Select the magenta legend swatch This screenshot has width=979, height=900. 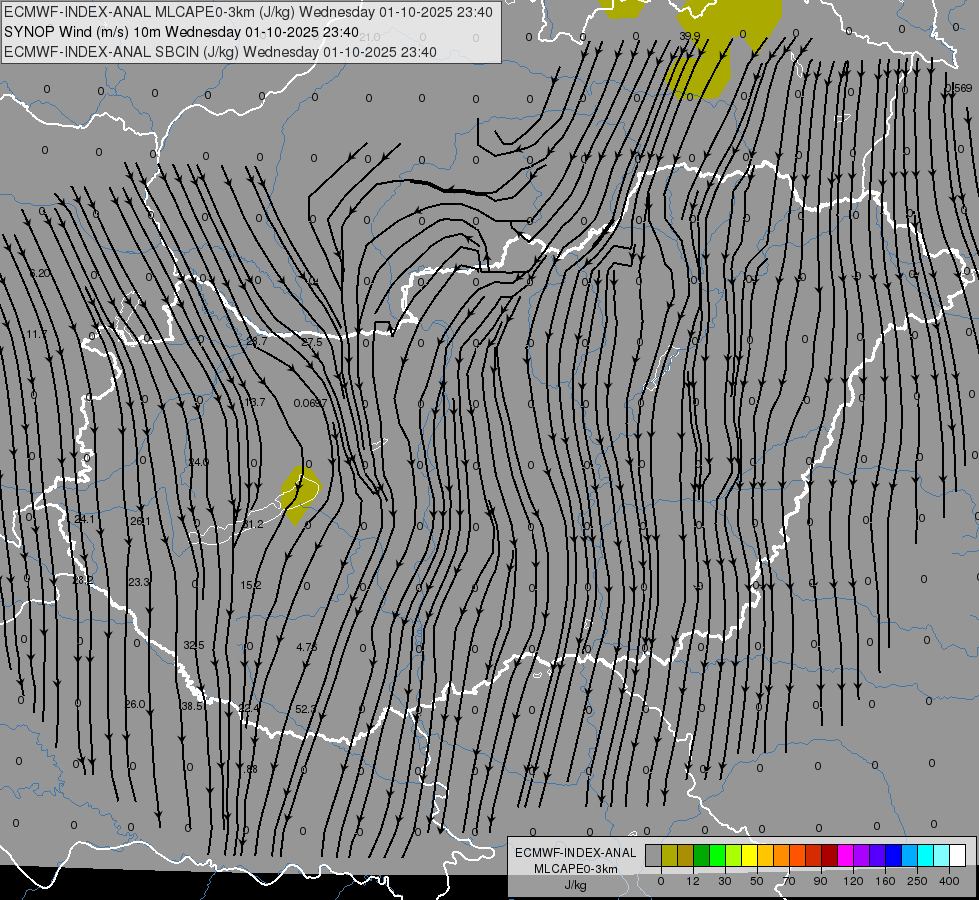pos(845,855)
